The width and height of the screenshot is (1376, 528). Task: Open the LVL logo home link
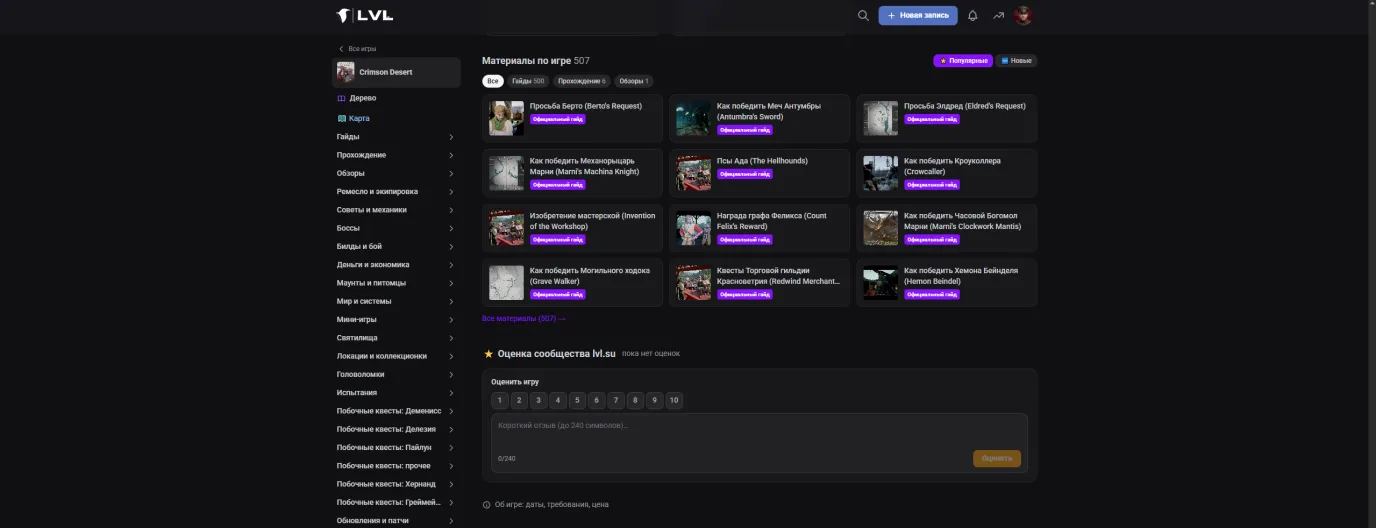(365, 15)
